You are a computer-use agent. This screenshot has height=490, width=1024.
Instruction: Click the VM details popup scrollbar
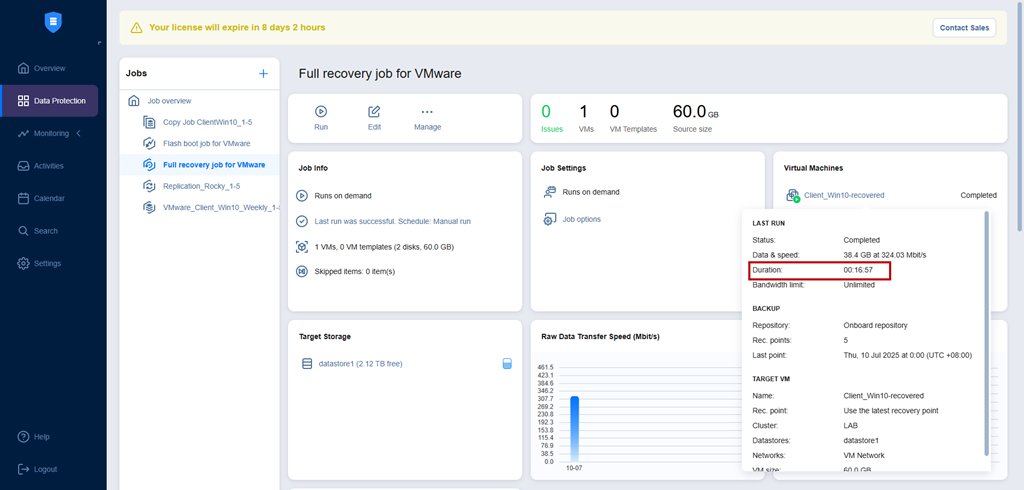point(987,333)
